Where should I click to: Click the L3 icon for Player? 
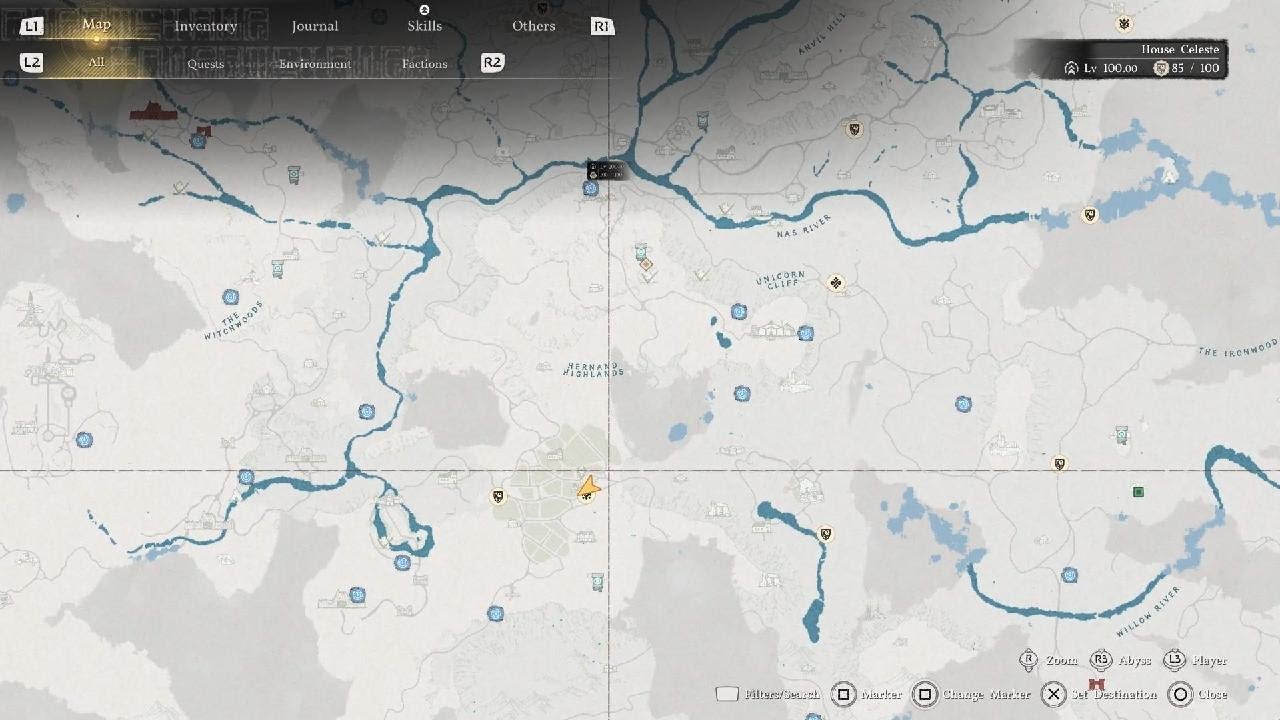pos(1174,660)
